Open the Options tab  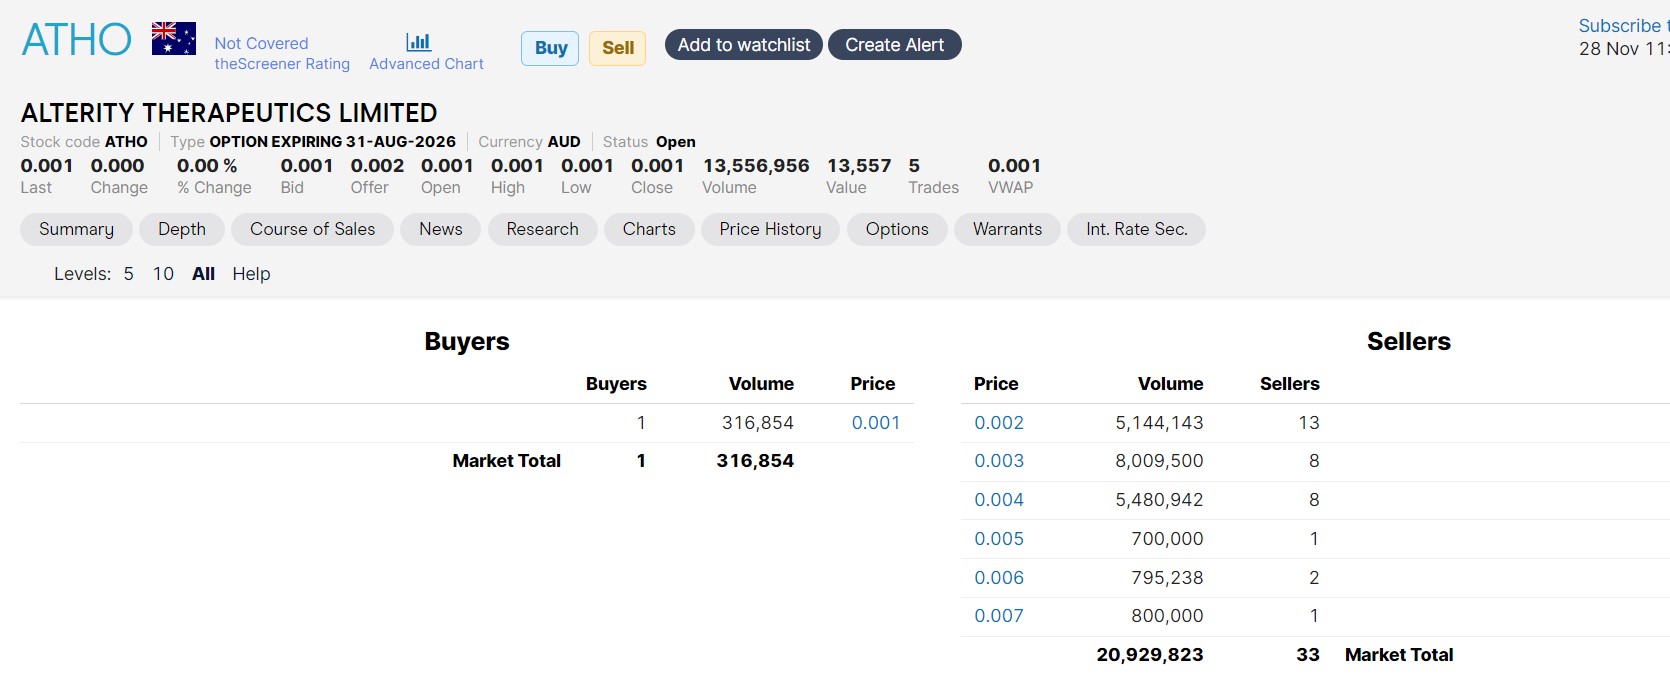(x=897, y=229)
